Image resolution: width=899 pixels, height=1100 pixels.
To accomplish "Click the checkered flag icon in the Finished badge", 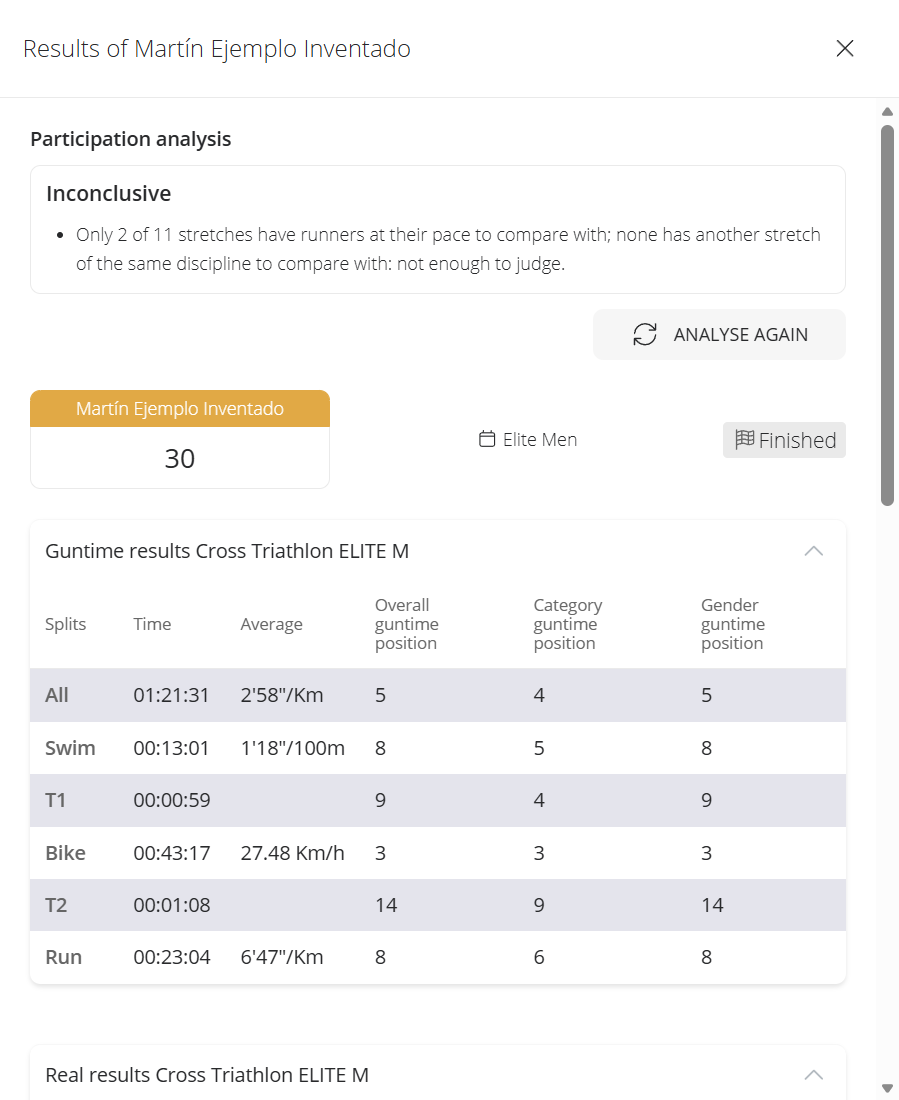I will (x=745, y=439).
